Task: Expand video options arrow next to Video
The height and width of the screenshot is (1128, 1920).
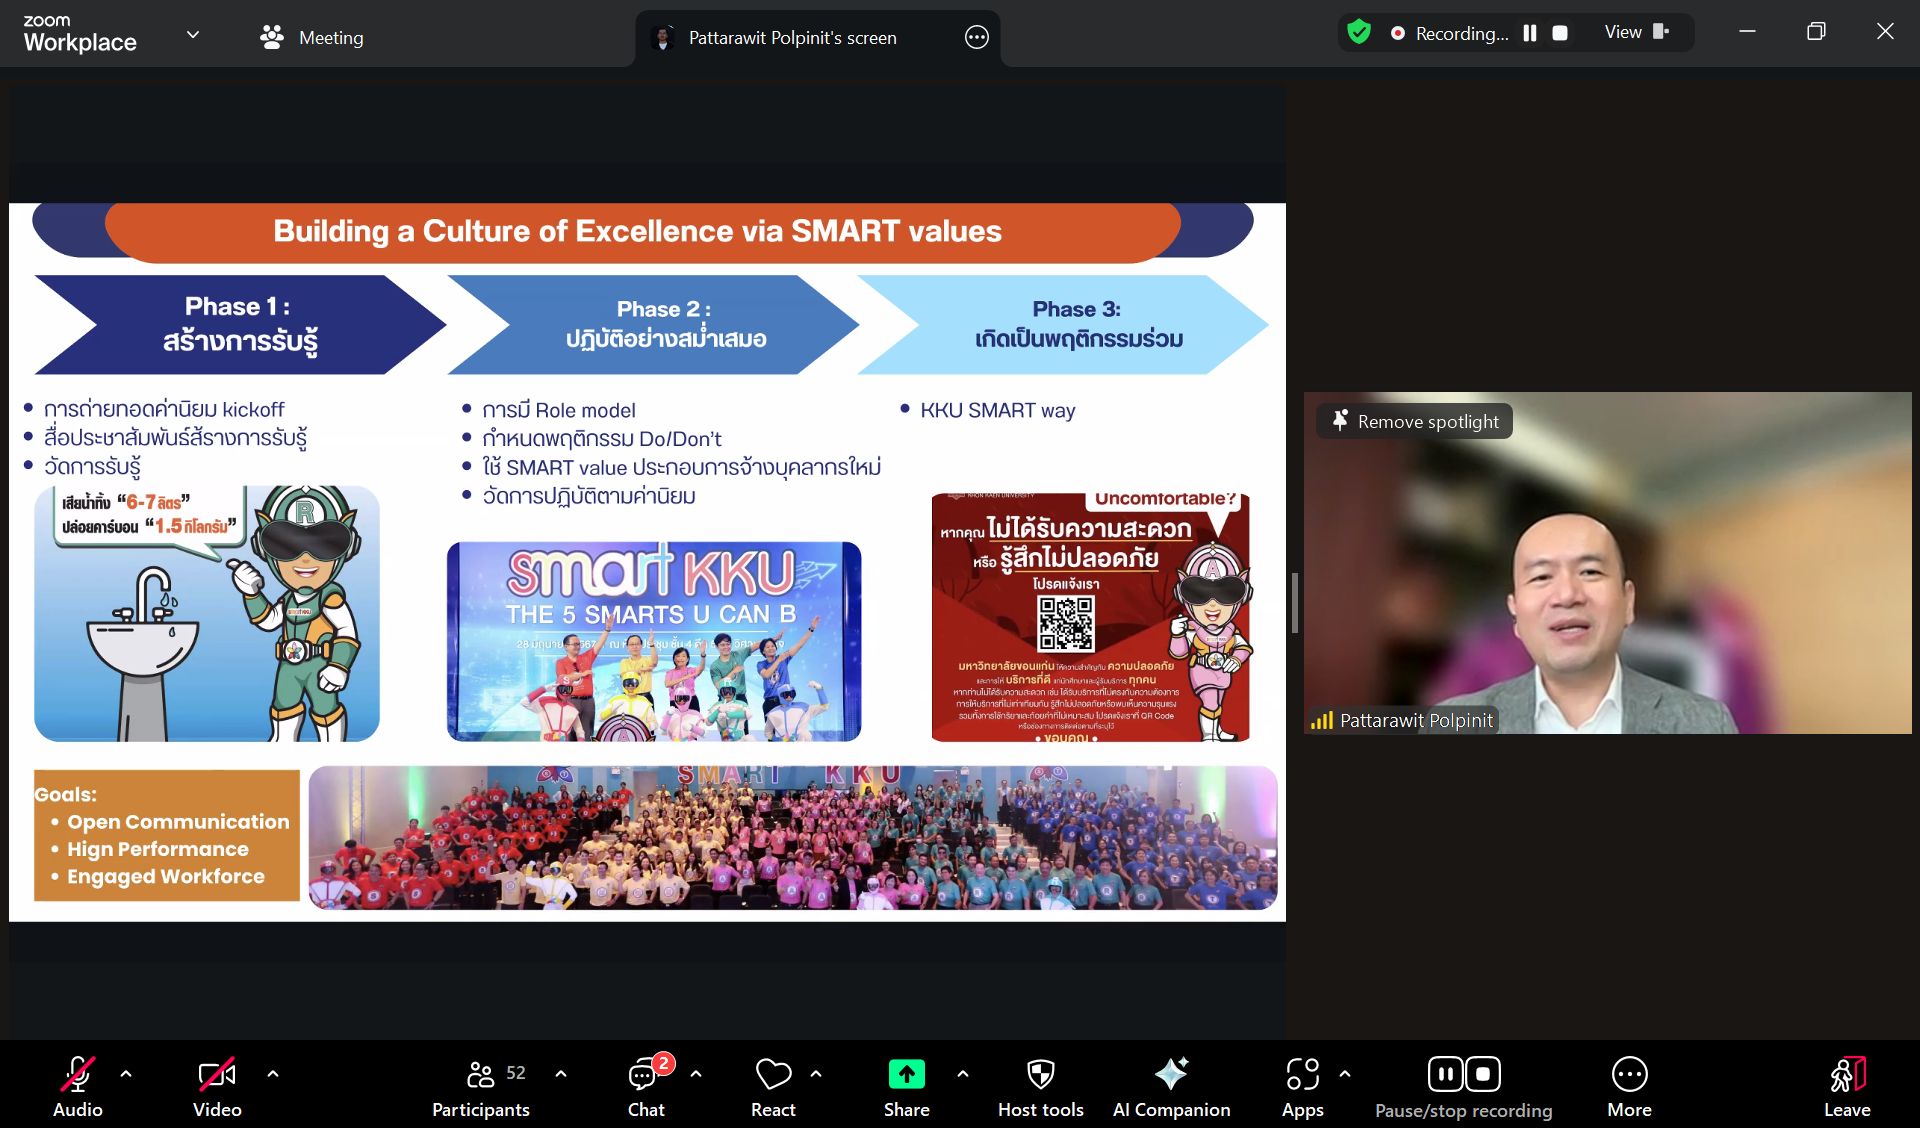Action: (273, 1074)
